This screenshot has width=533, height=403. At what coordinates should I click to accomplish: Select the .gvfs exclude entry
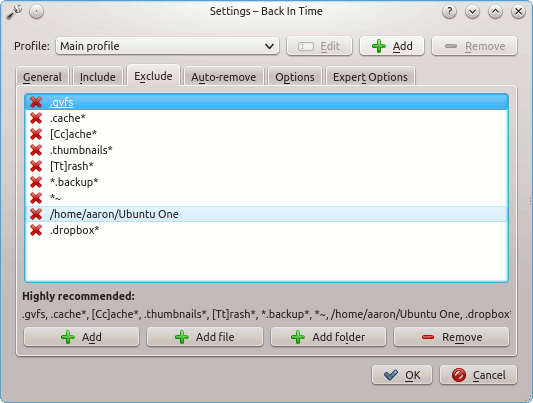pos(266,102)
